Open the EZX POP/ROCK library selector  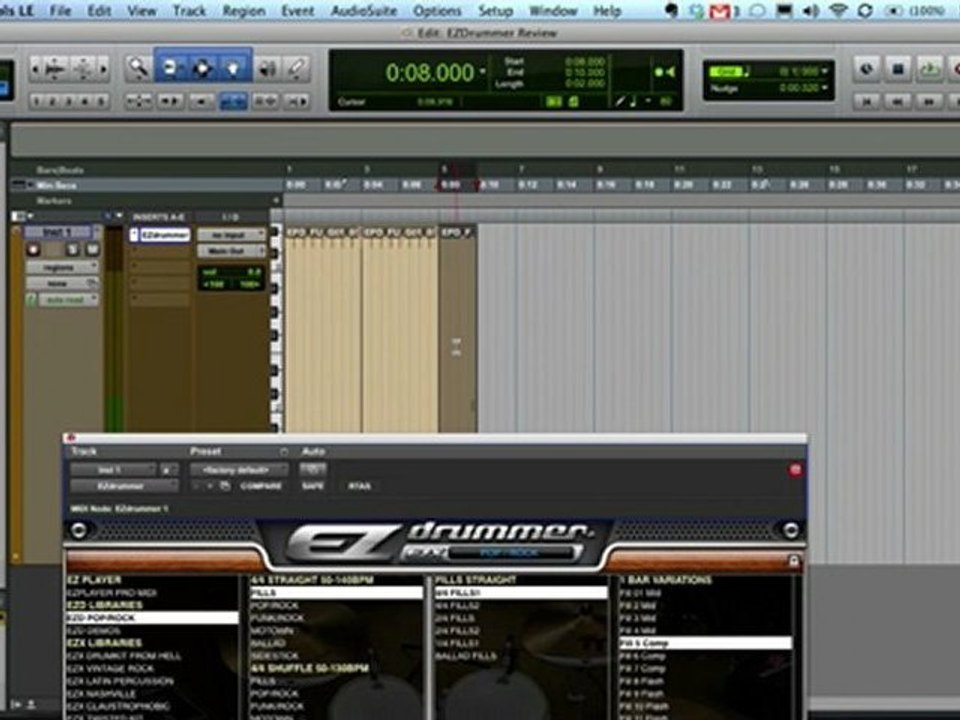(511, 553)
